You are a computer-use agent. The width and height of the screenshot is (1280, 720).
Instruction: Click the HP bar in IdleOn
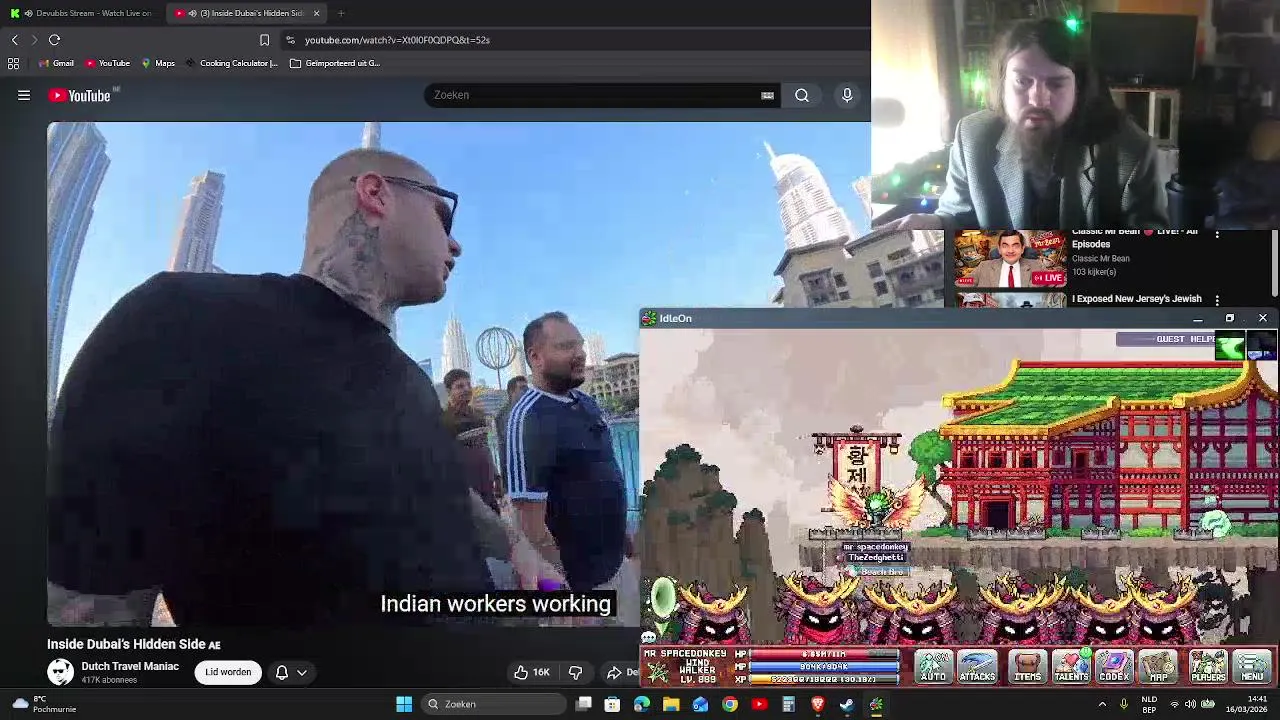(x=823, y=654)
